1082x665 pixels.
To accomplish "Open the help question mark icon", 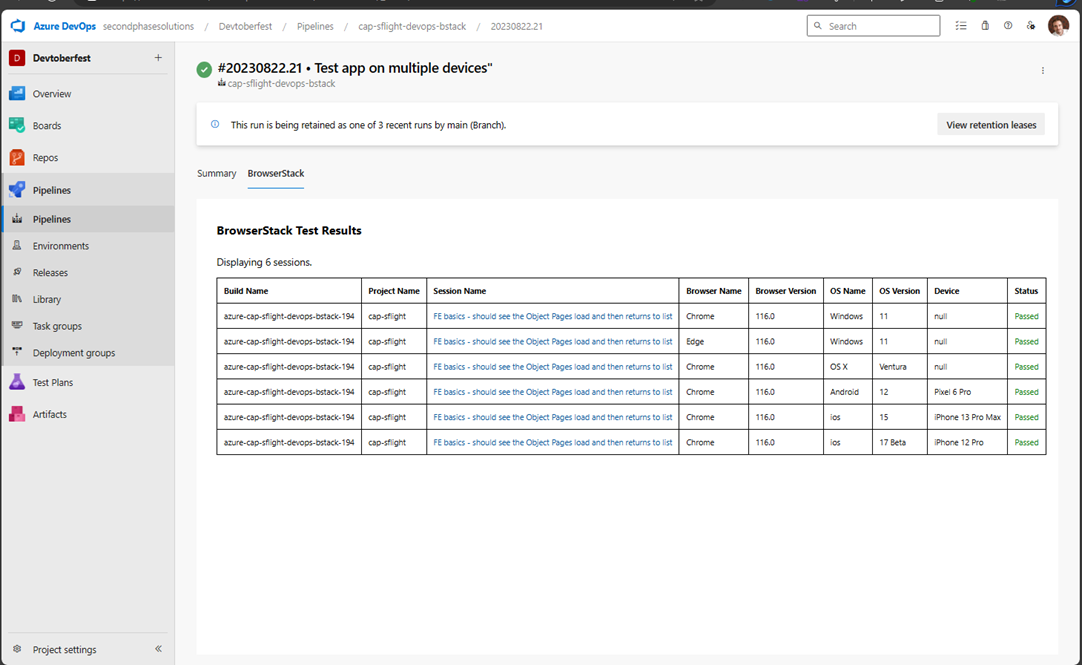I will [x=1008, y=26].
